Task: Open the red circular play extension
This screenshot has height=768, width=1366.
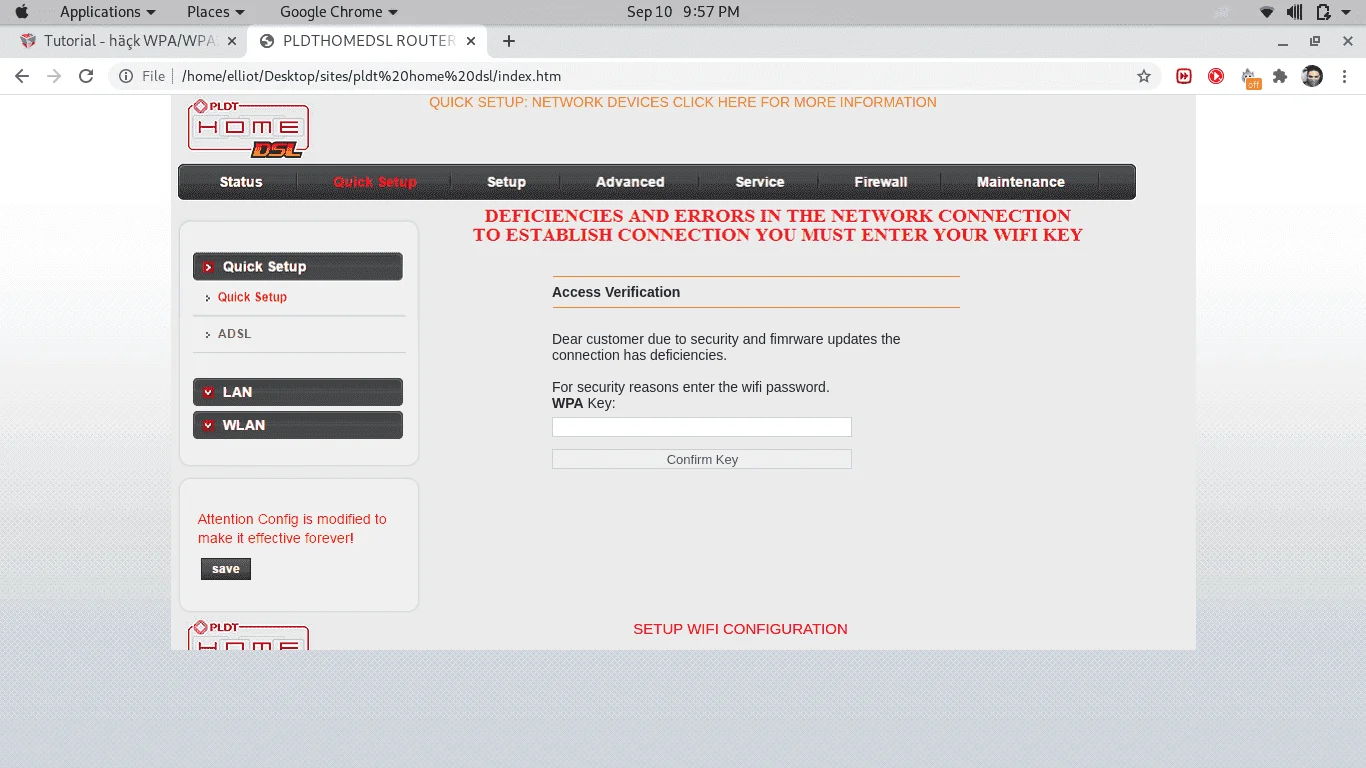Action: coord(1216,76)
